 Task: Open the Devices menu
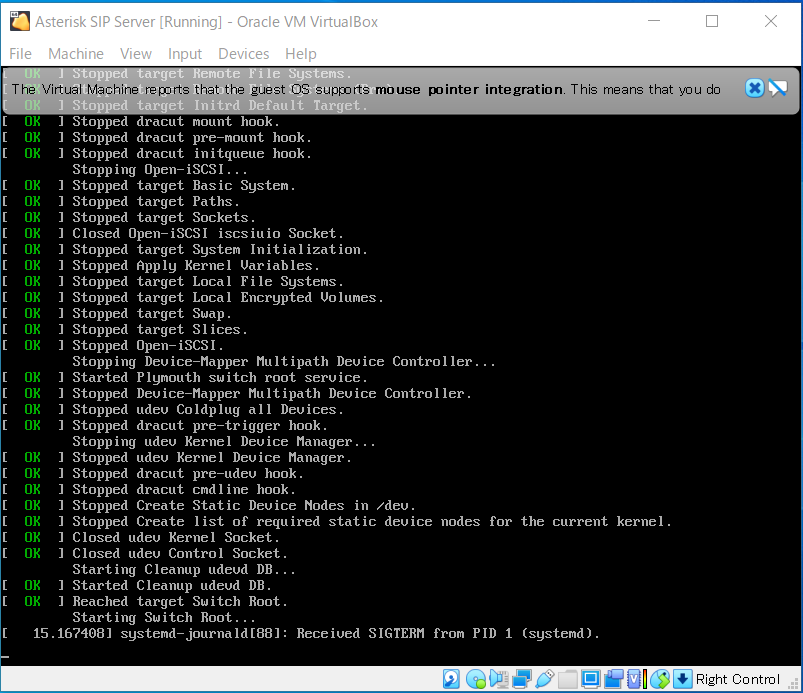(x=244, y=54)
